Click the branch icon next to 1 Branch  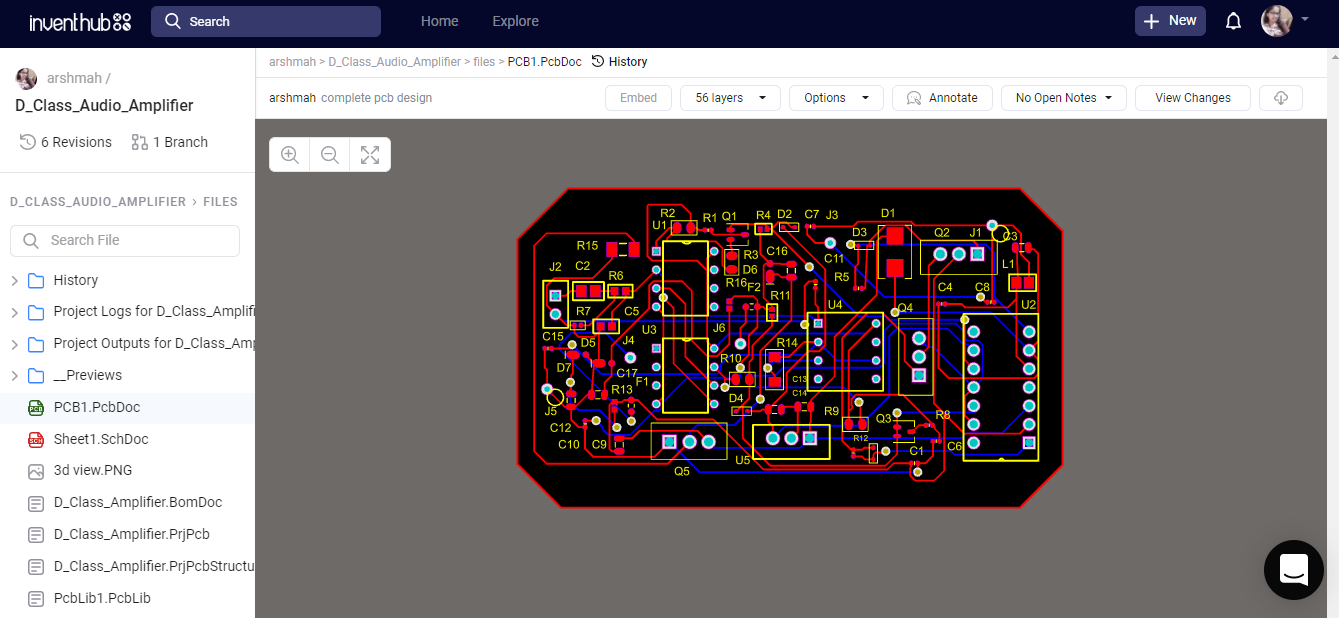[x=139, y=142]
